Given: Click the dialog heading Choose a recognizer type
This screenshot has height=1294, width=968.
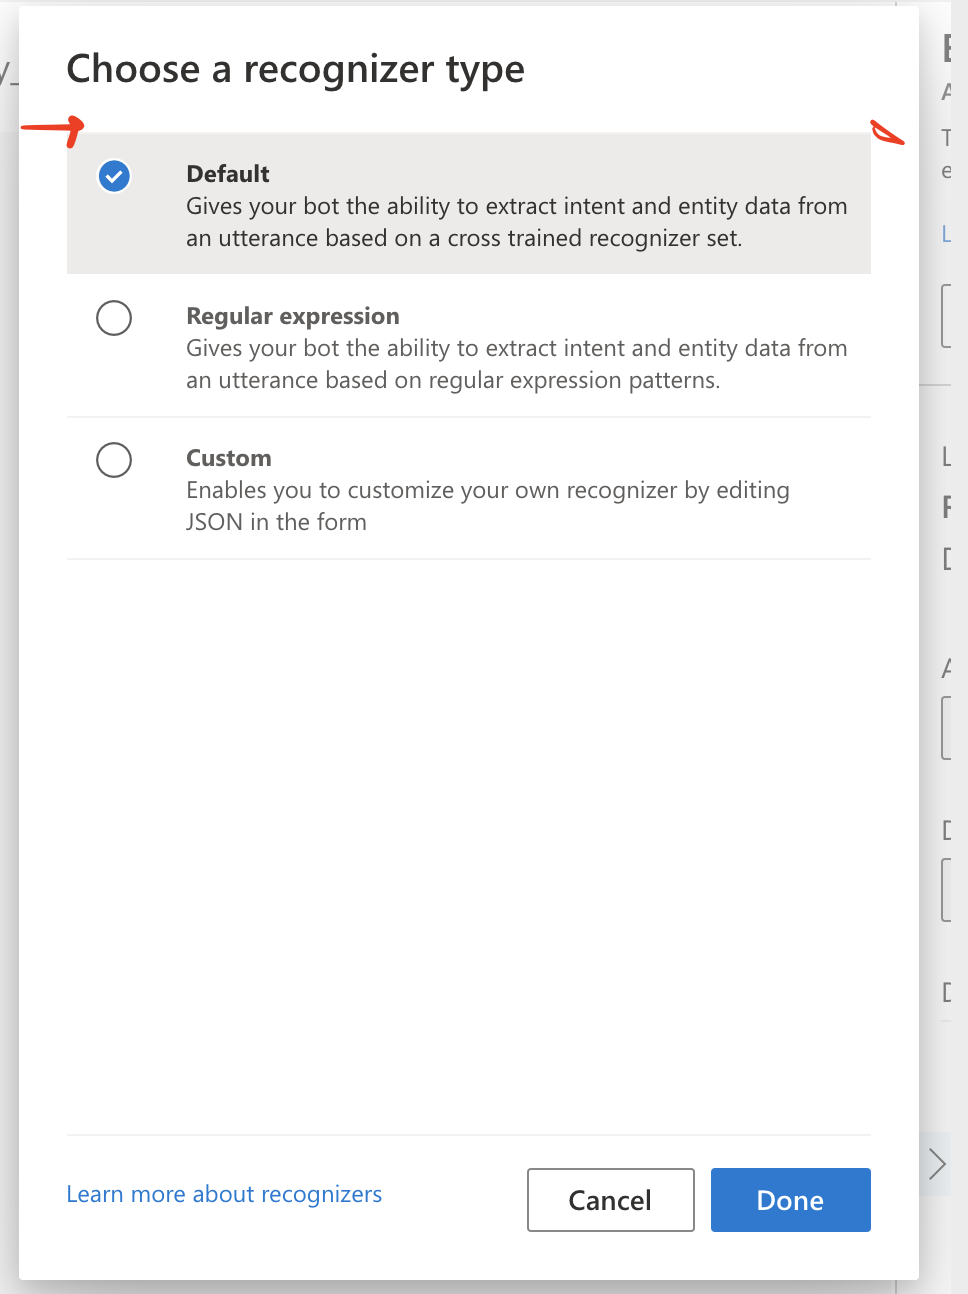Looking at the screenshot, I should (x=295, y=68).
